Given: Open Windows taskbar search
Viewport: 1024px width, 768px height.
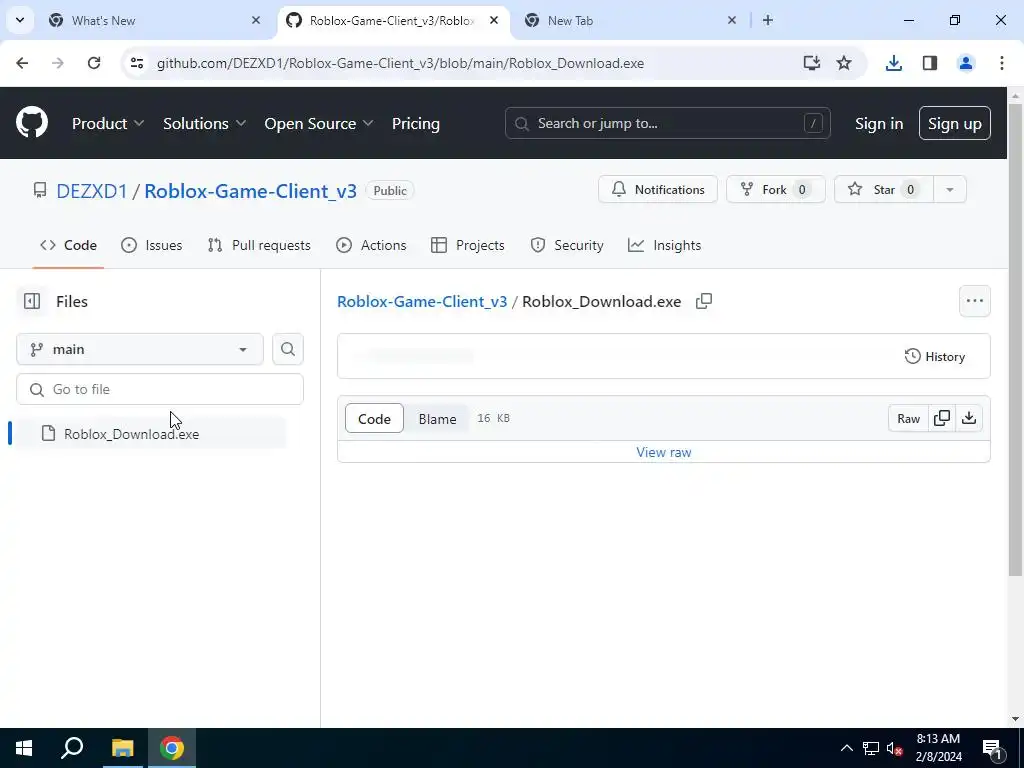Looking at the screenshot, I should [x=72, y=748].
